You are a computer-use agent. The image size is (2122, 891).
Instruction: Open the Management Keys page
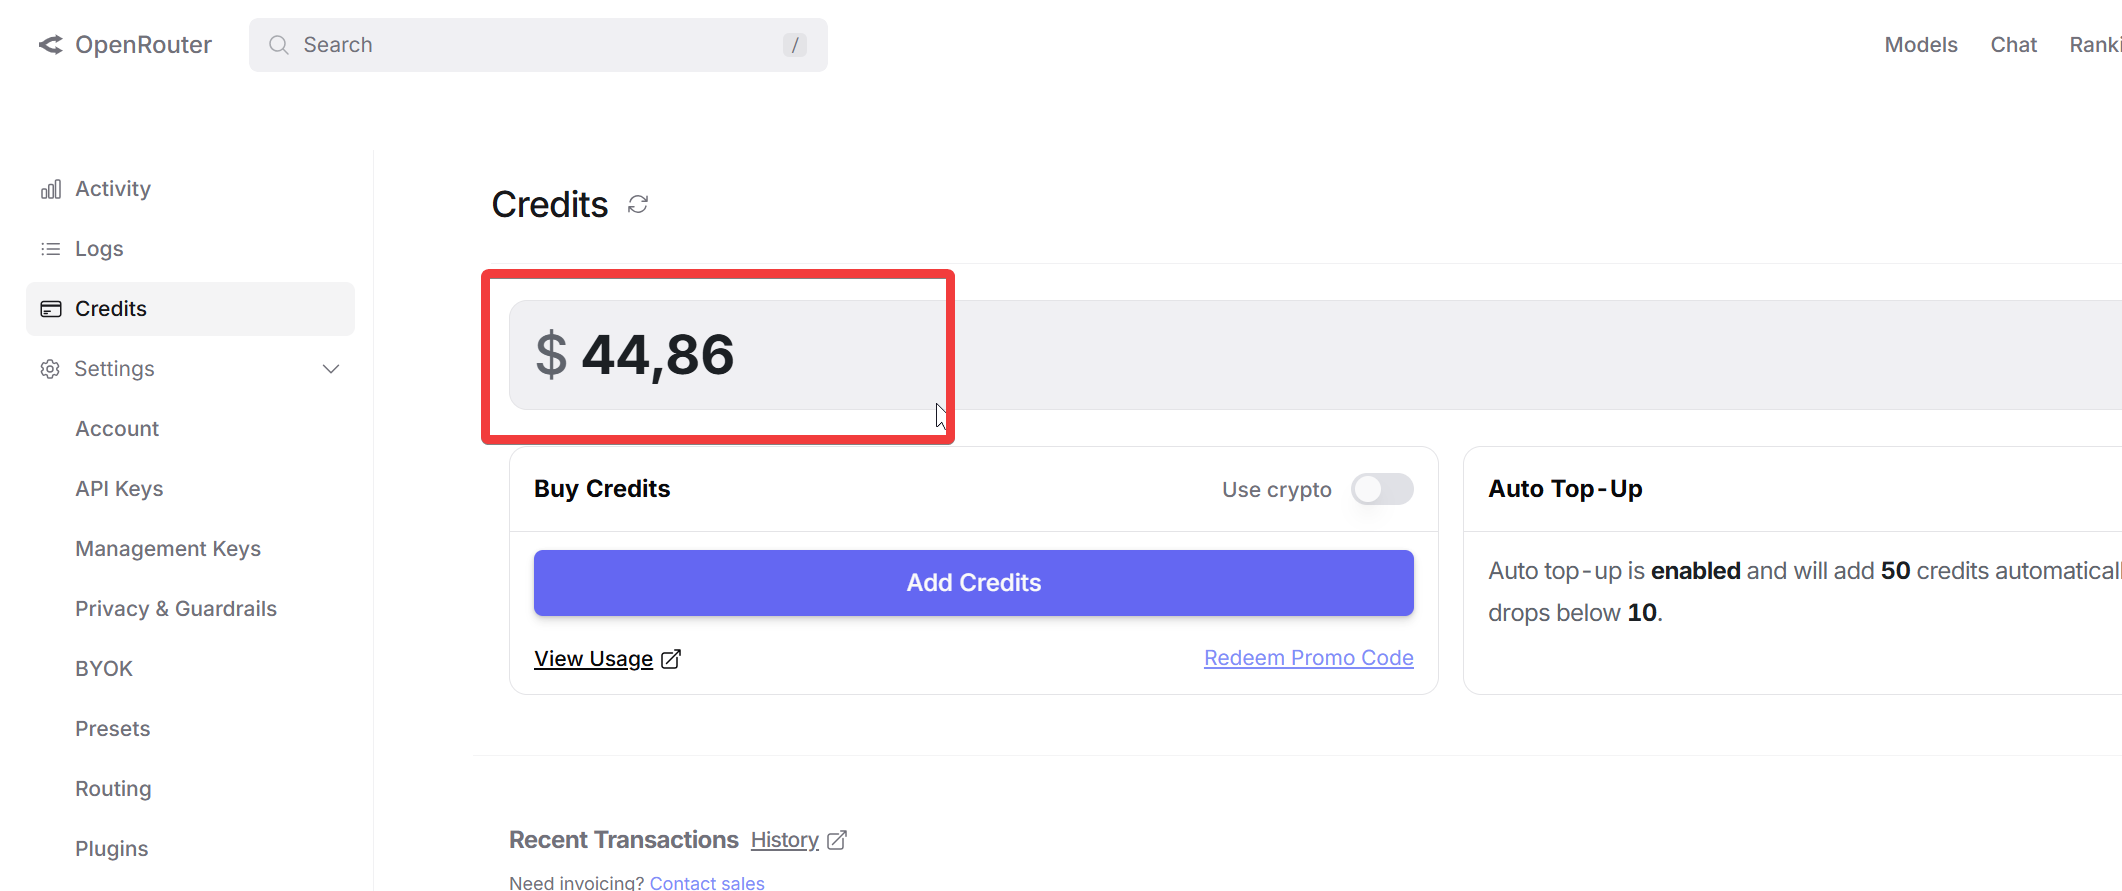click(x=168, y=549)
